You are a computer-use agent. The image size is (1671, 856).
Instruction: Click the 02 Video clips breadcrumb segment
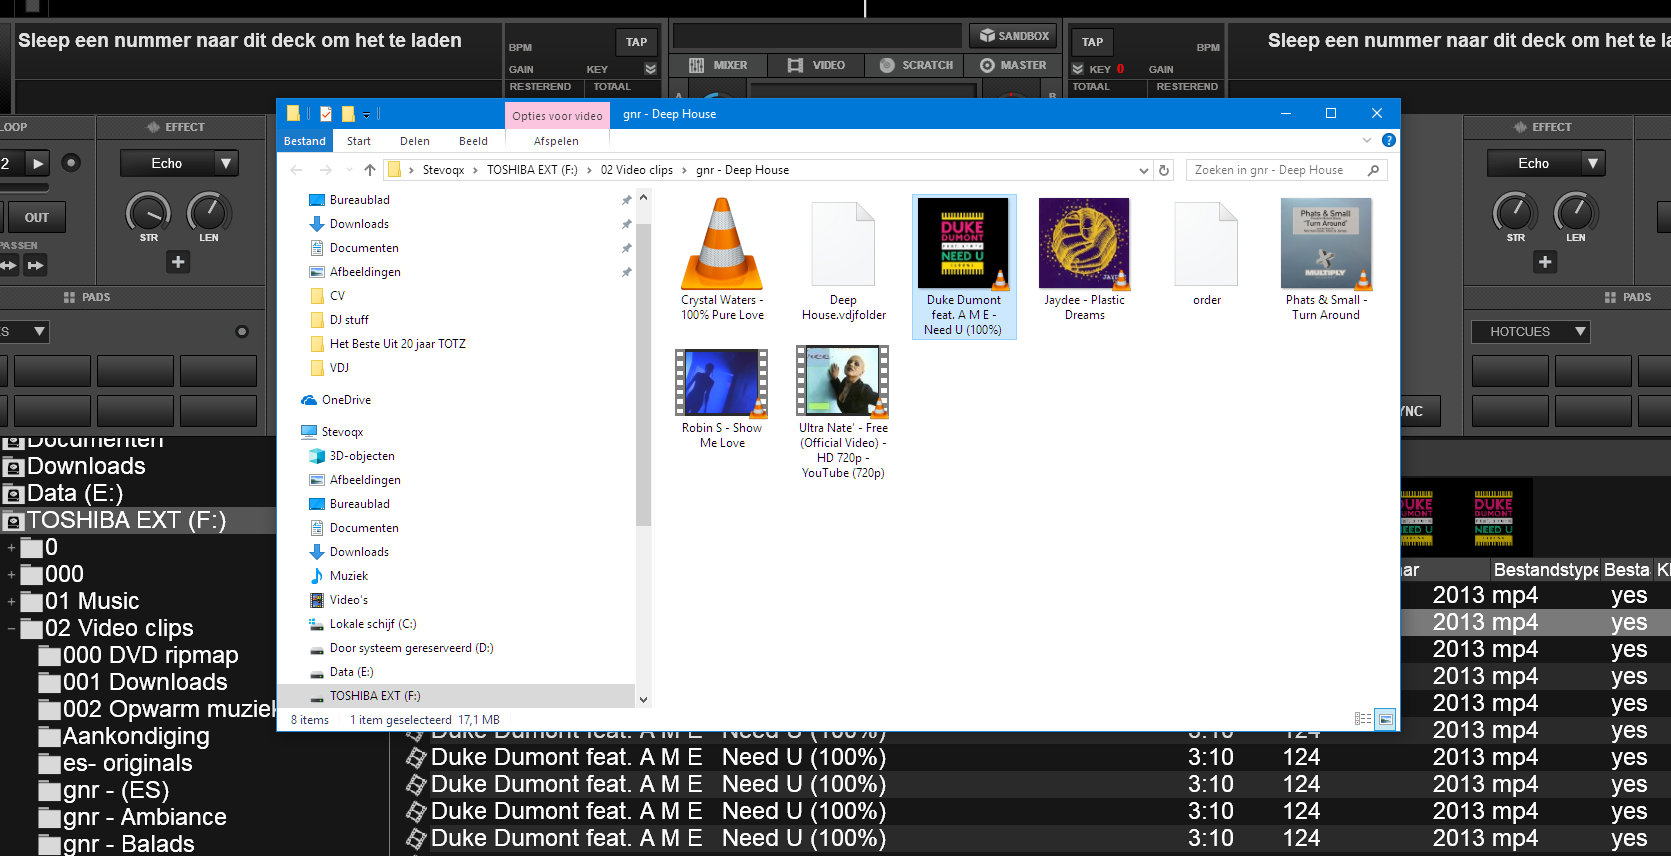[637, 170]
